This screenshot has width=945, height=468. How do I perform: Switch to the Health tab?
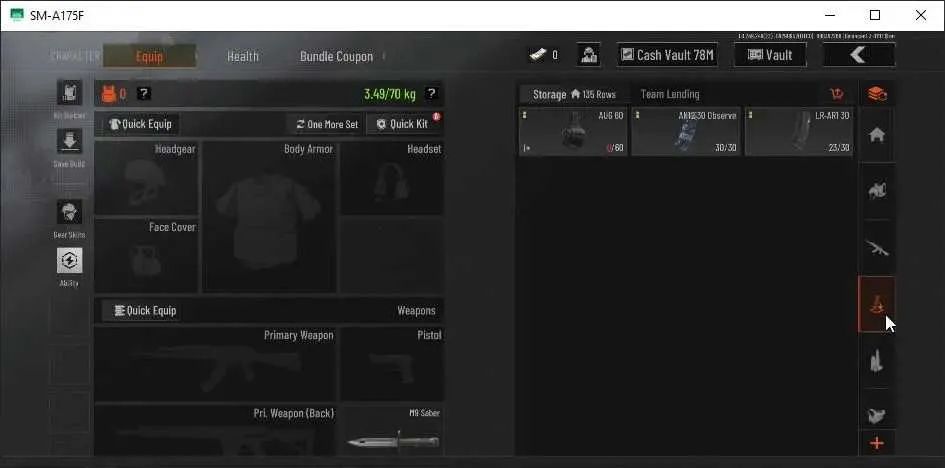coord(243,56)
